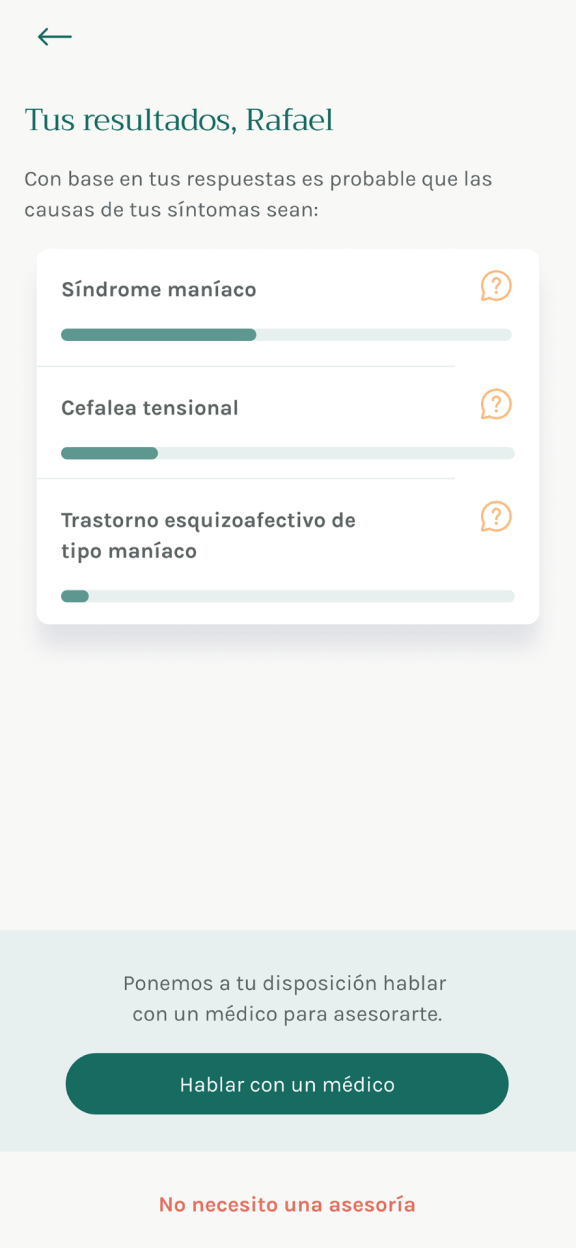
Task: Click the Cefalea tensional probability bar fill
Action: pyautogui.click(x=110, y=453)
